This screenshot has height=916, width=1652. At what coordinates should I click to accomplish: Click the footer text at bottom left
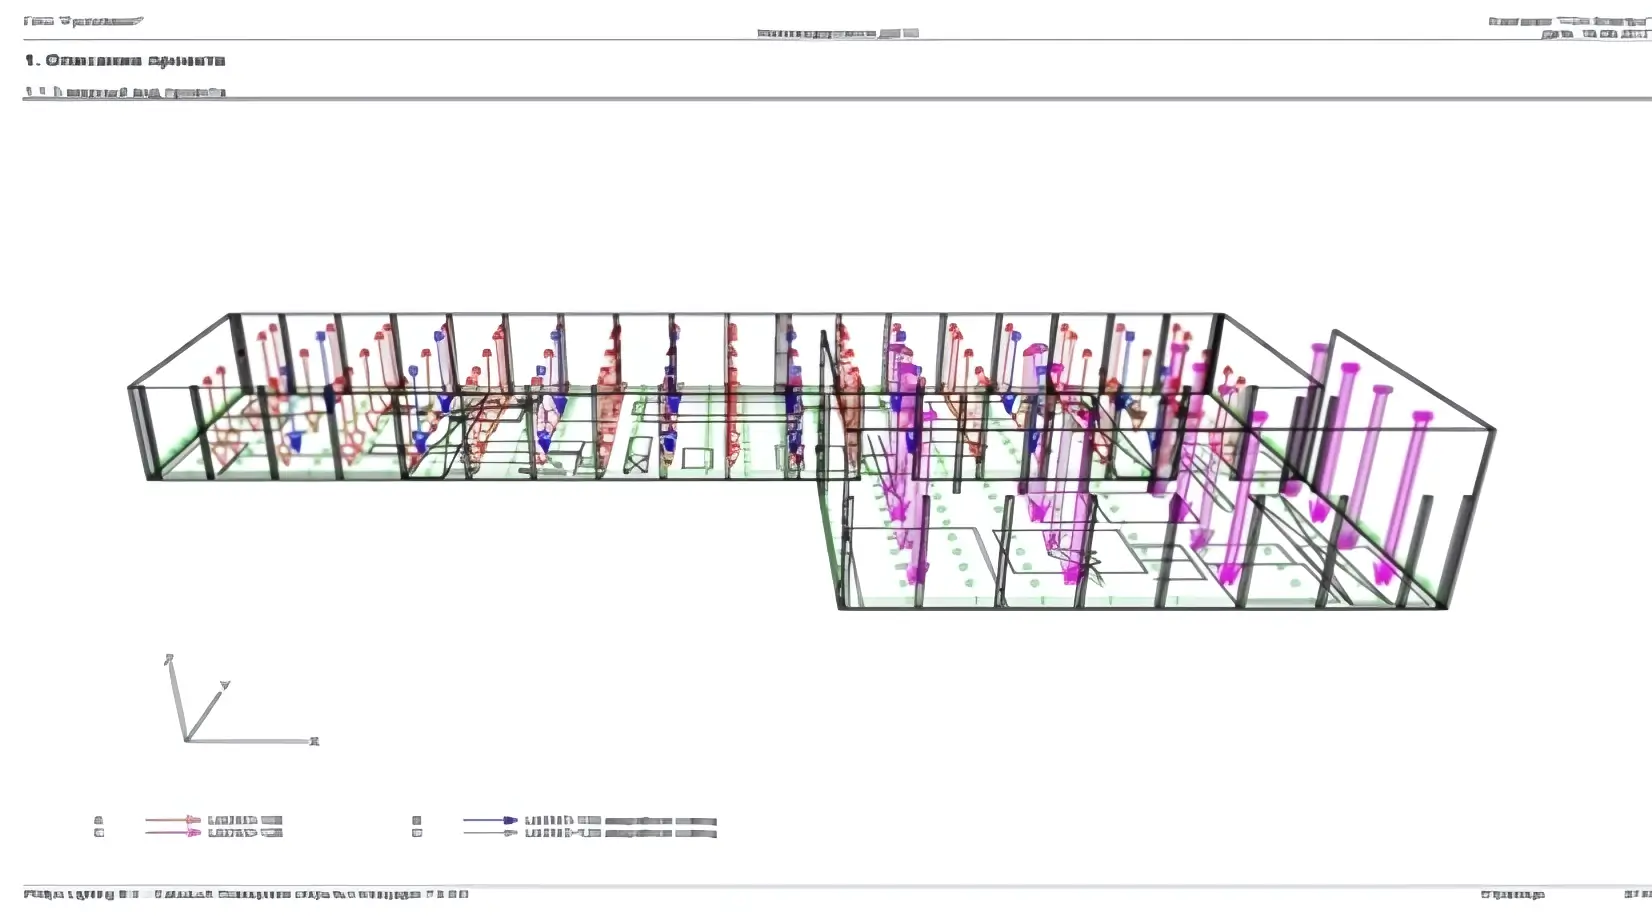[246, 894]
